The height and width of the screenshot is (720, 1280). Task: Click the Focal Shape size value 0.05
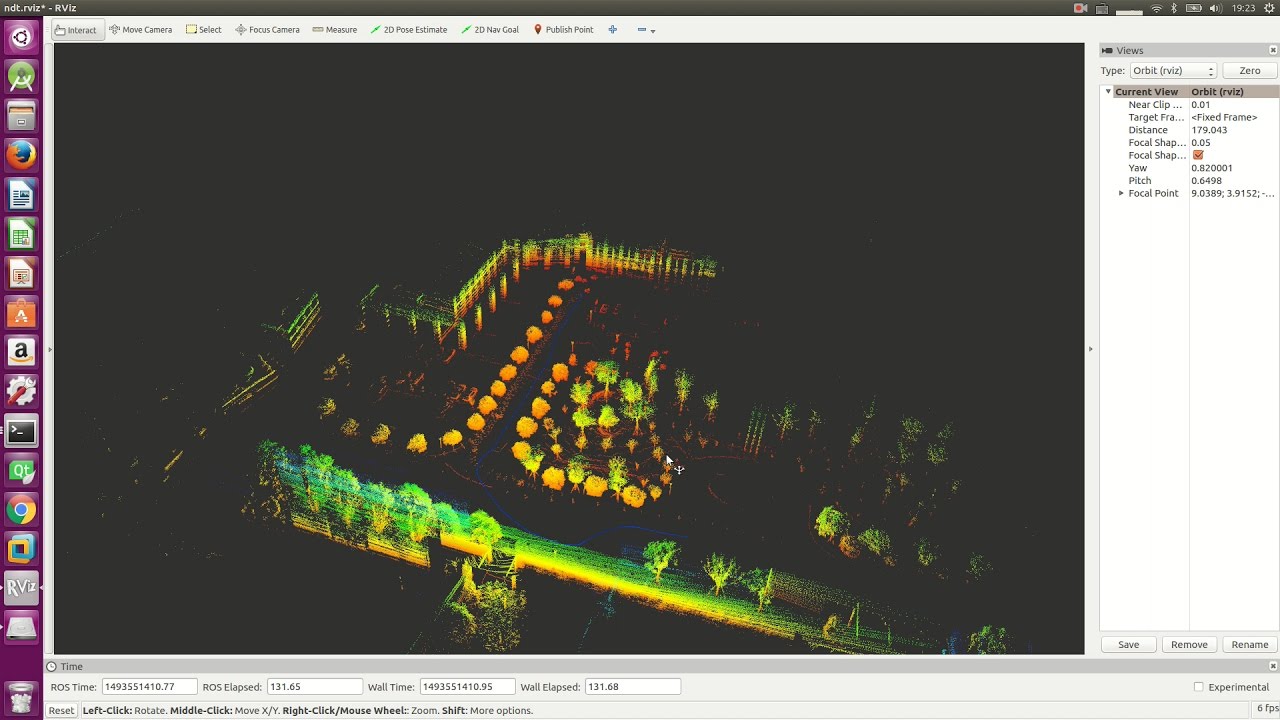tap(1200, 143)
